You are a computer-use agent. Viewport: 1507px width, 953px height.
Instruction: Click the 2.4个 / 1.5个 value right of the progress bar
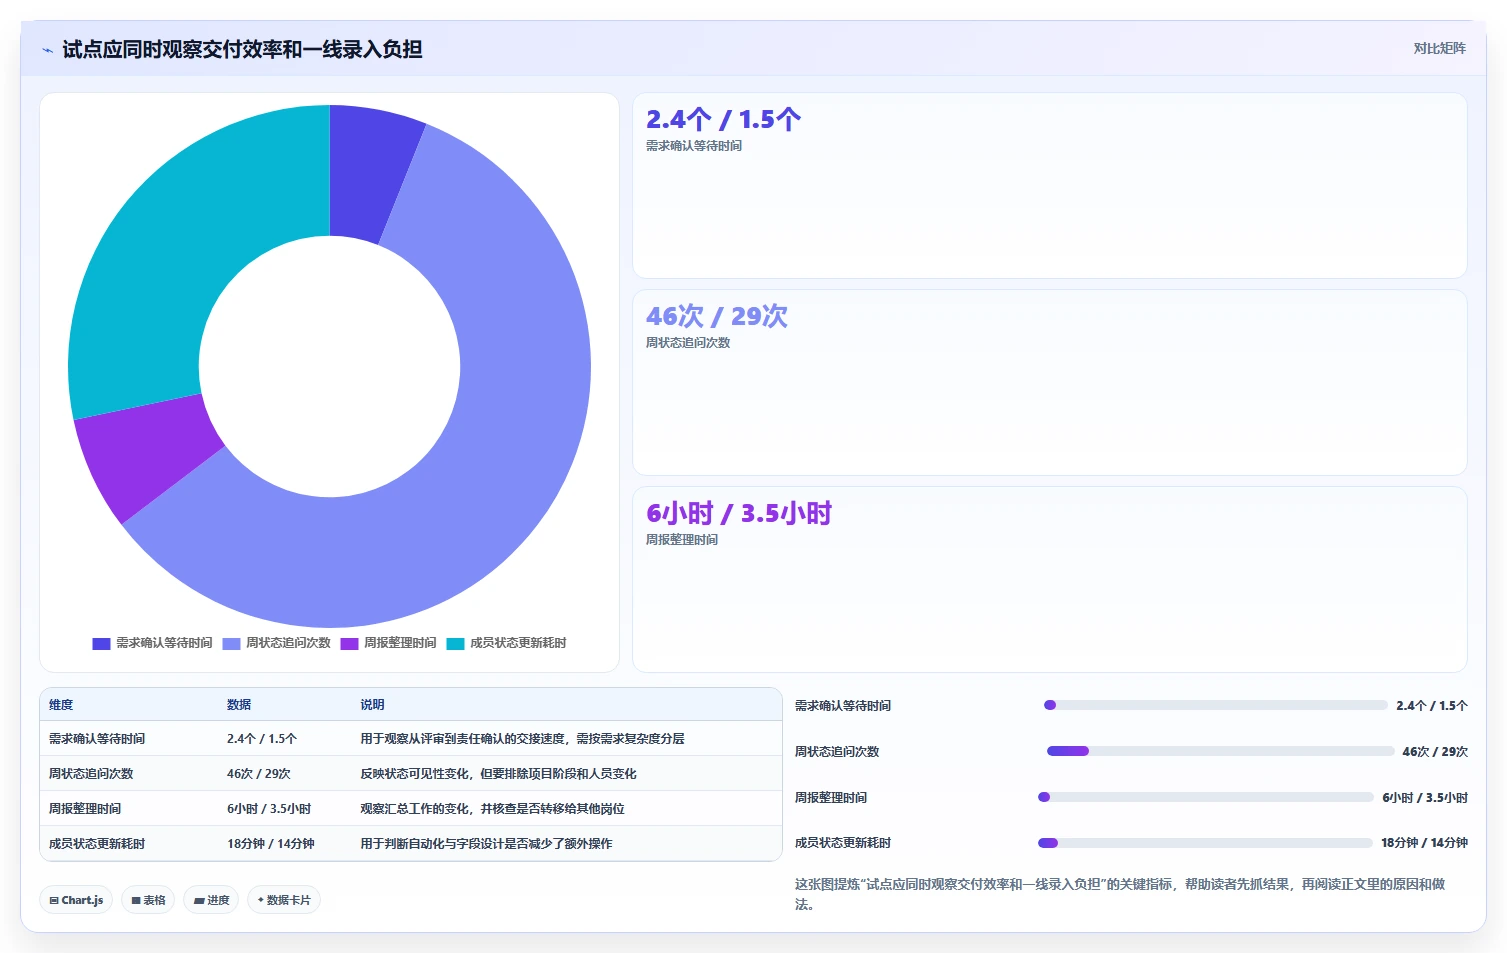[1432, 706]
